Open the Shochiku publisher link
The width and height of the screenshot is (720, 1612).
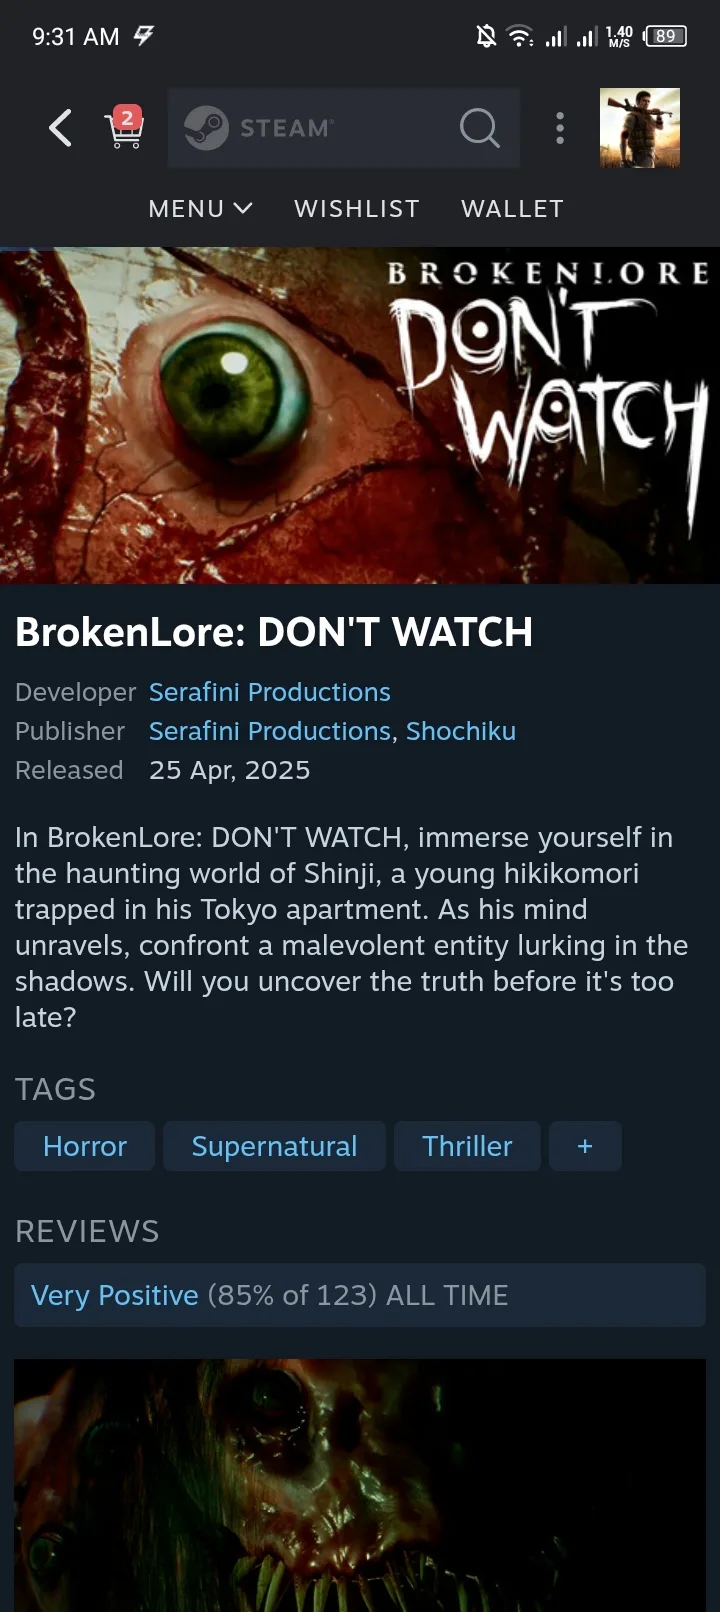coord(461,731)
